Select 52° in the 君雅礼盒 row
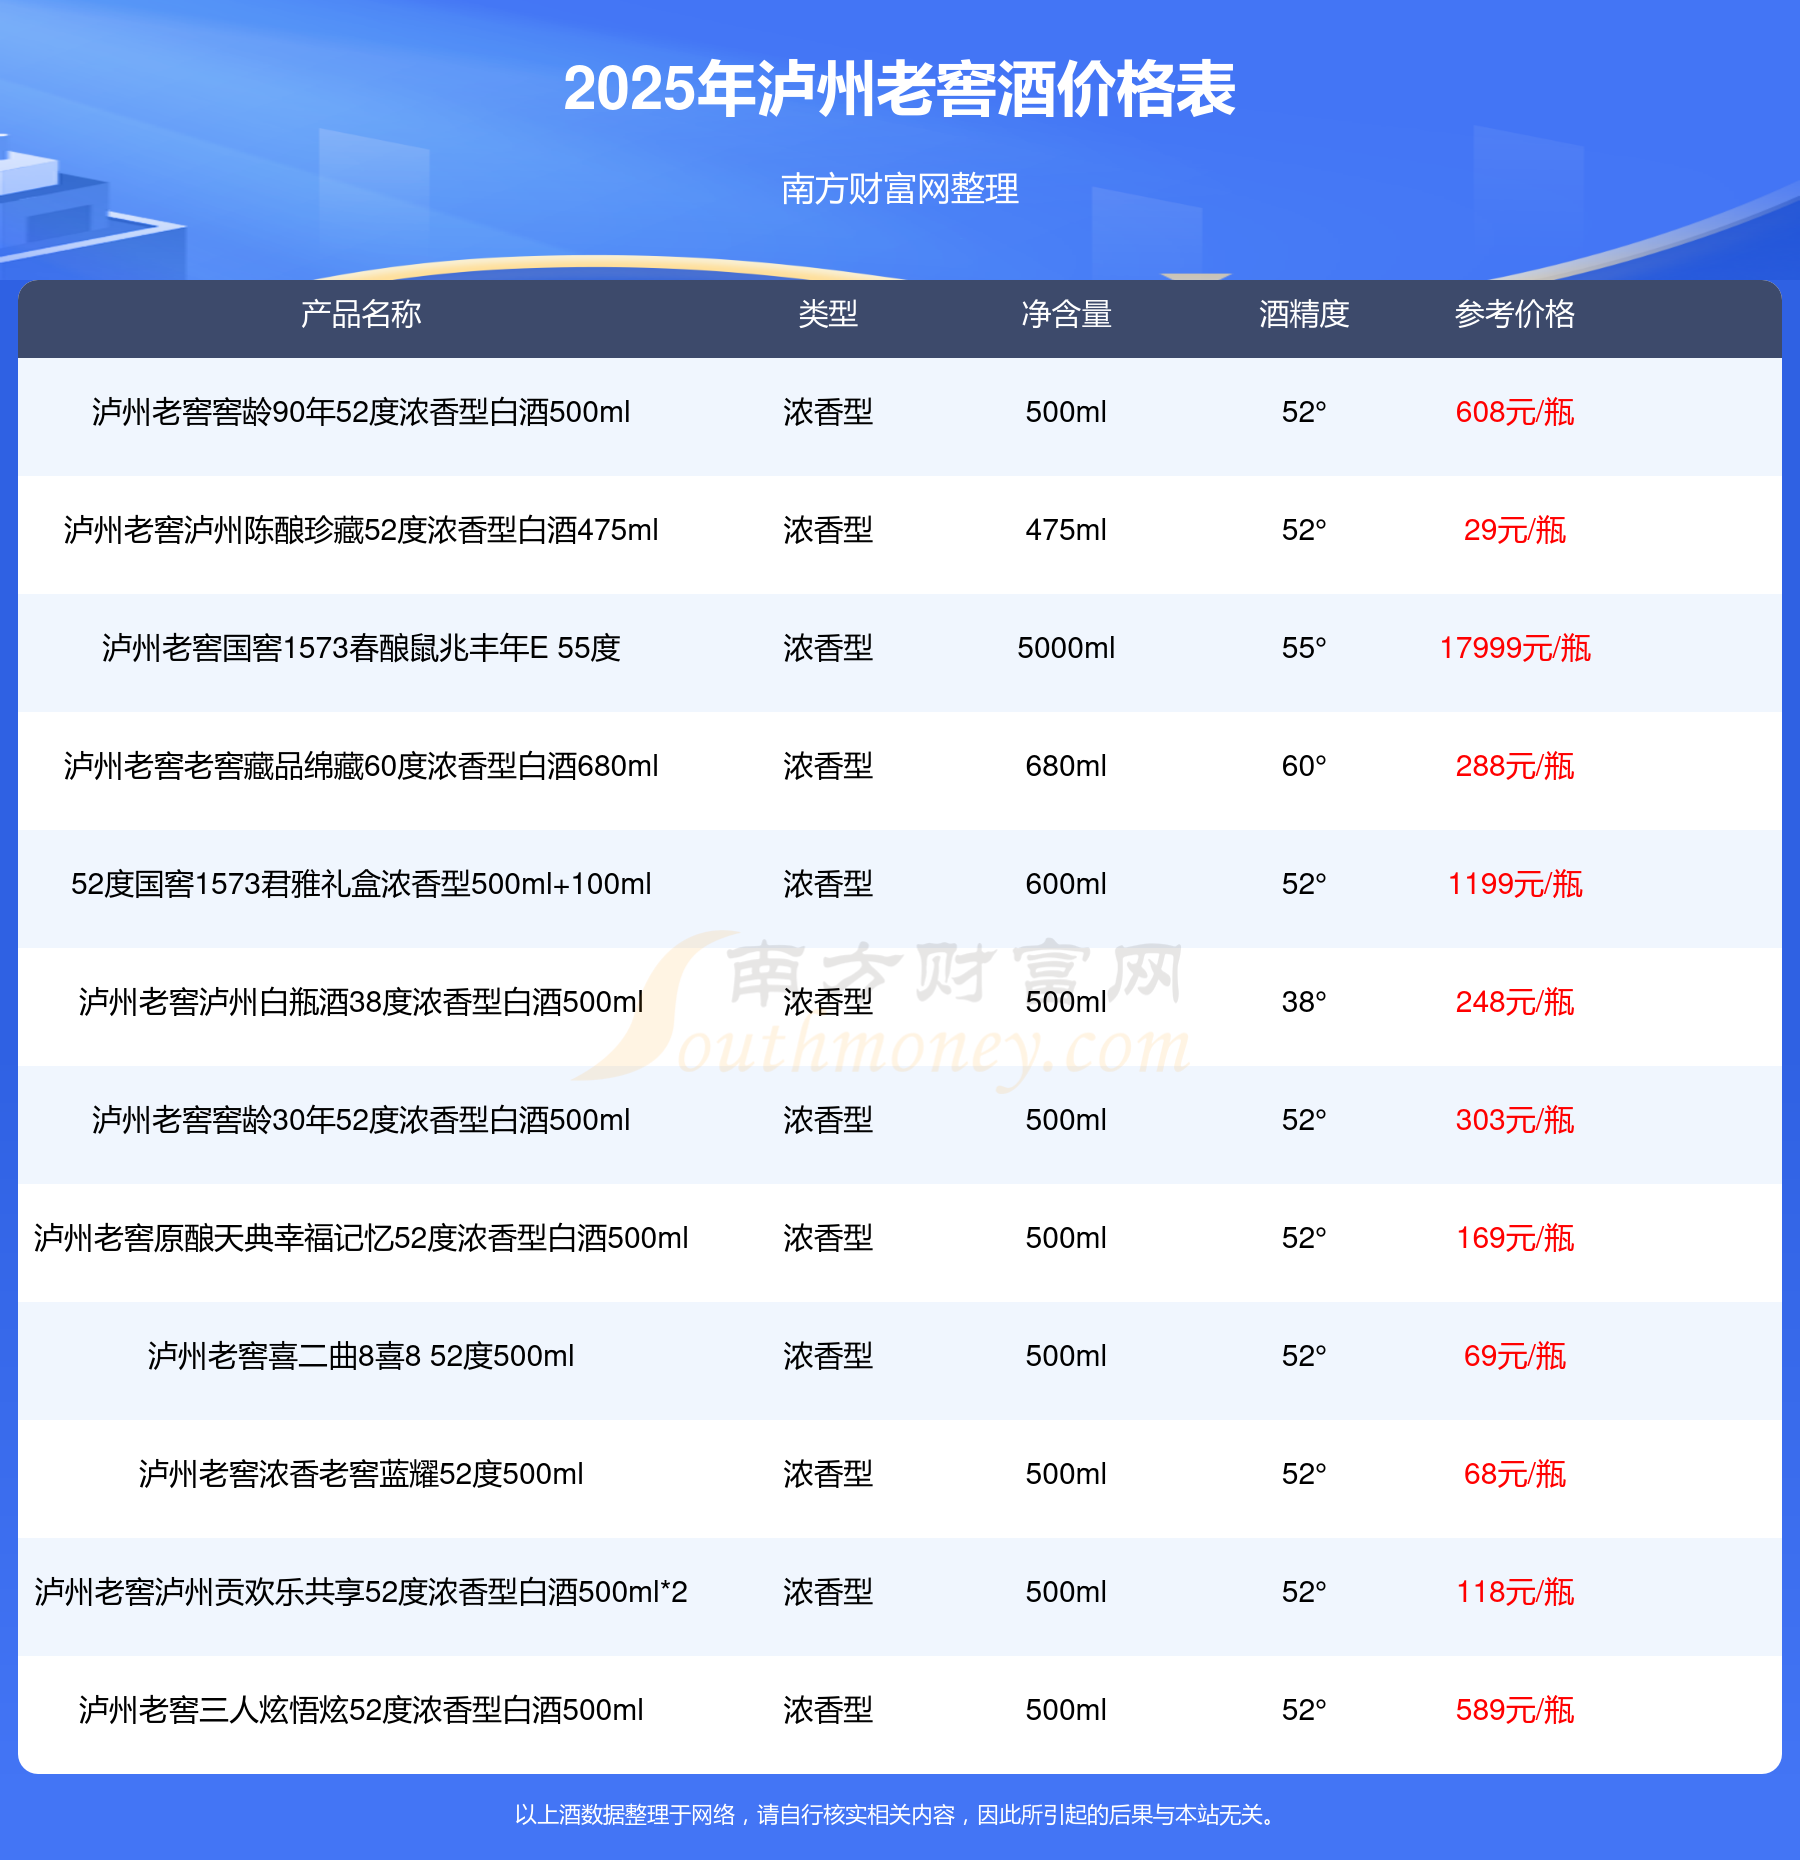 click(x=1304, y=884)
